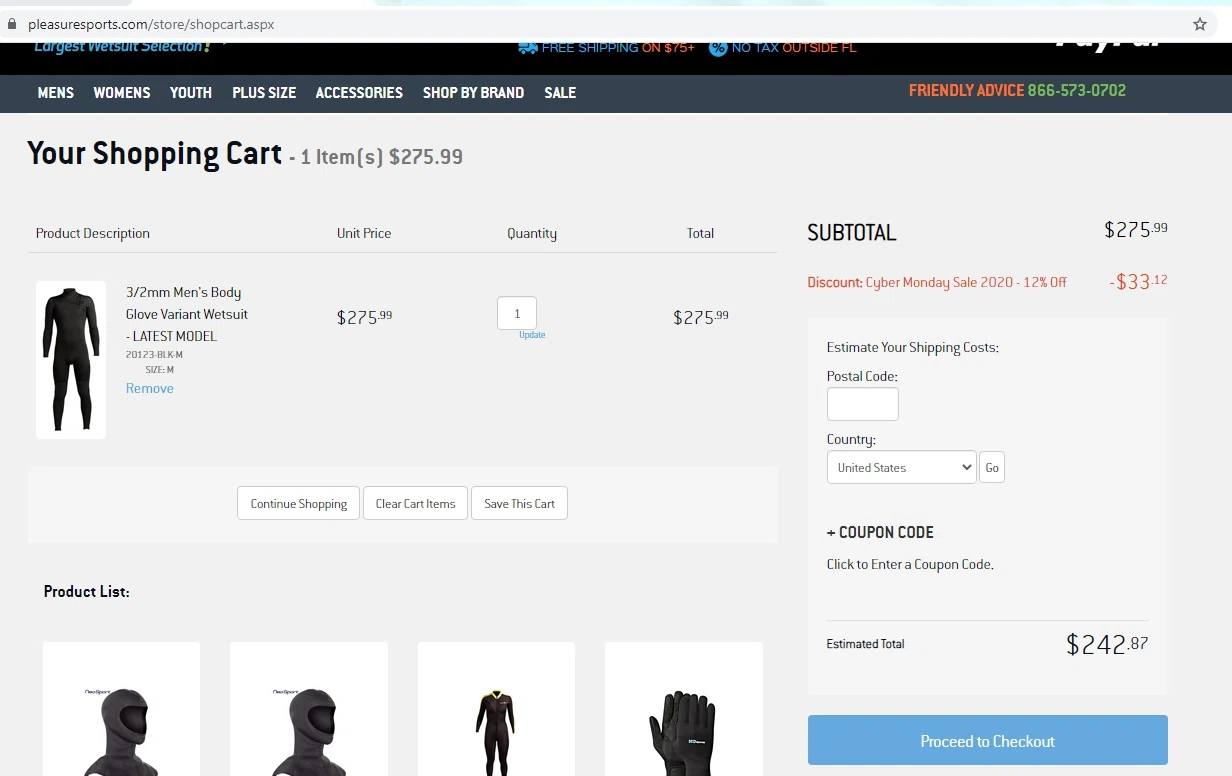
Task: Click the Product List heading
Action: [x=87, y=591]
